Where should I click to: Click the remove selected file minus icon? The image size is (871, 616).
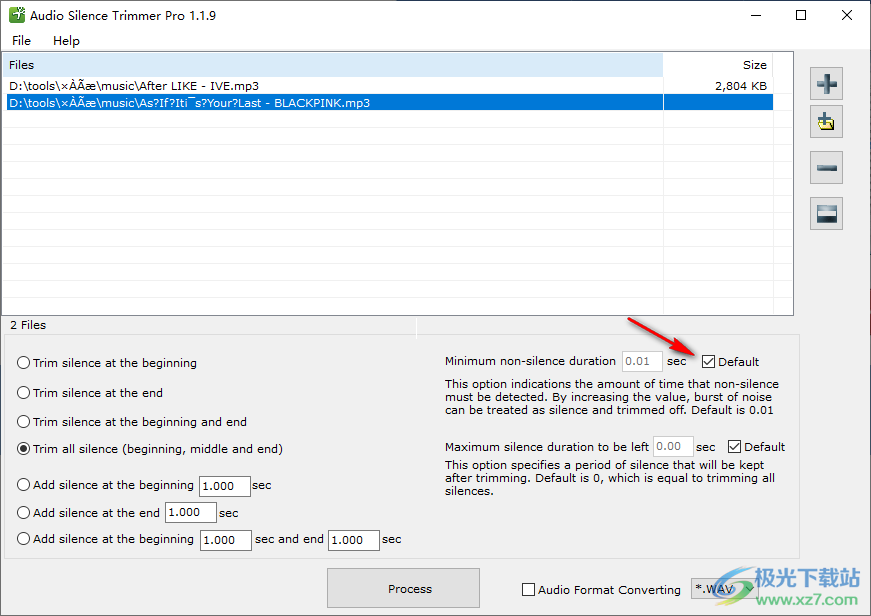click(827, 168)
